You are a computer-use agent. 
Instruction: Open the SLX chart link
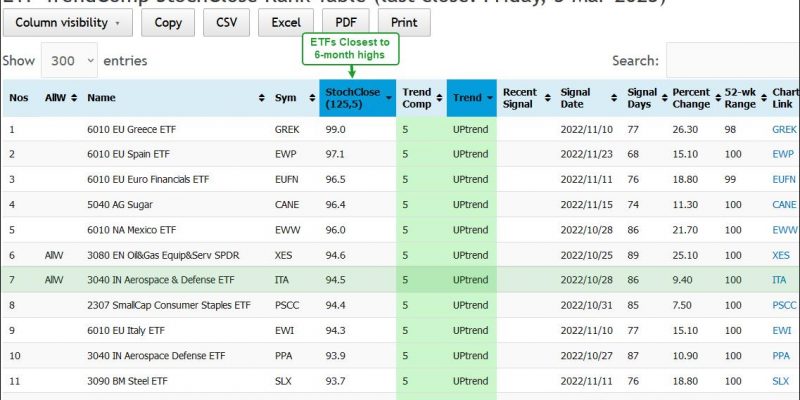click(781, 381)
